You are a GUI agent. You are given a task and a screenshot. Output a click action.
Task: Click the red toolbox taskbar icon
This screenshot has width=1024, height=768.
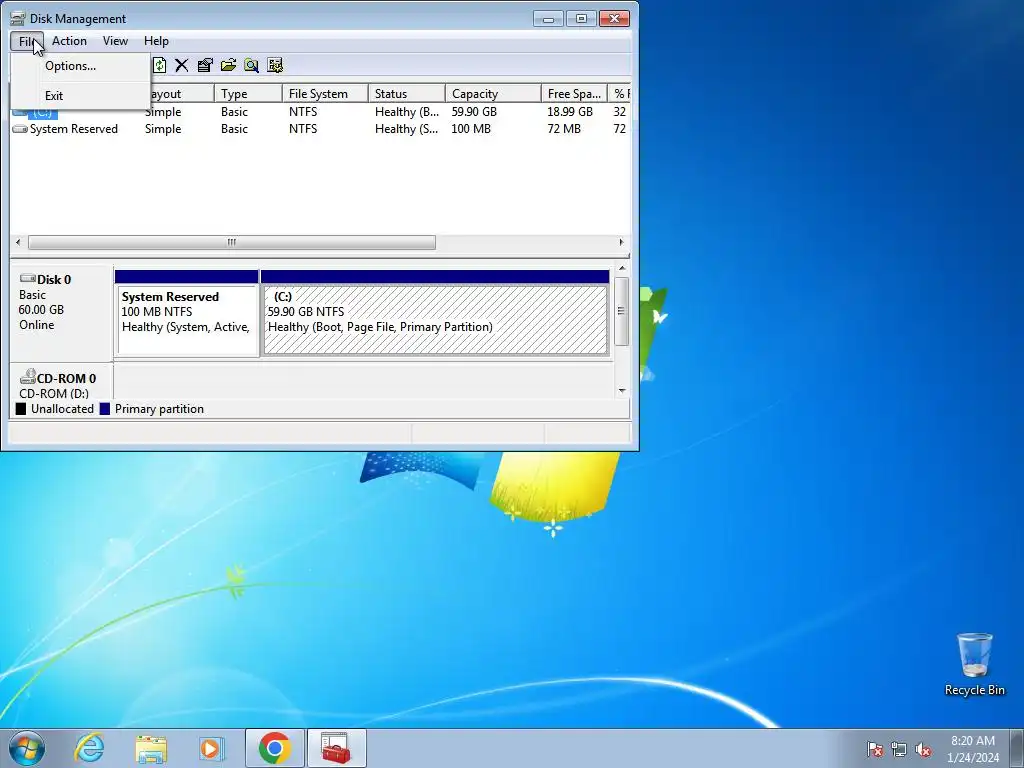coord(336,748)
